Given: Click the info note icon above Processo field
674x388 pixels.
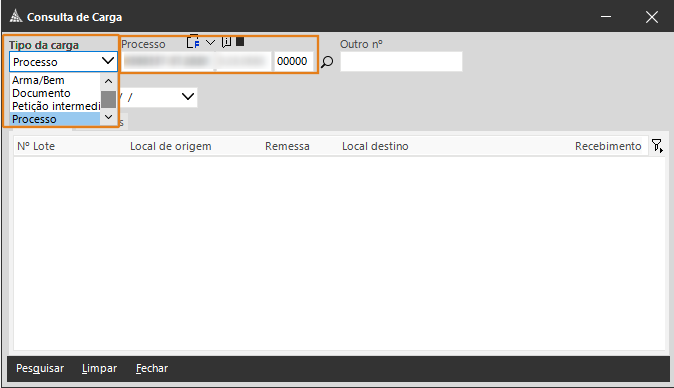Looking at the screenshot, I should pyautogui.click(x=226, y=42).
